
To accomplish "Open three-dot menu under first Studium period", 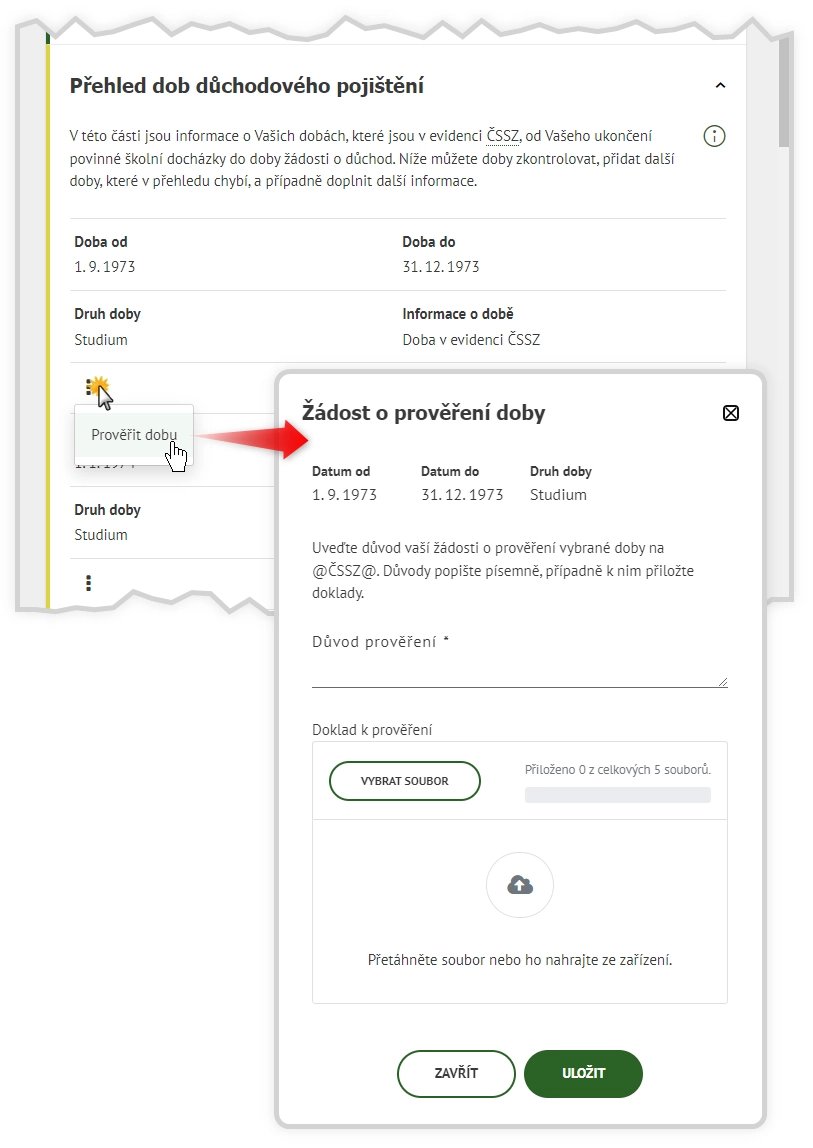I will coord(90,385).
